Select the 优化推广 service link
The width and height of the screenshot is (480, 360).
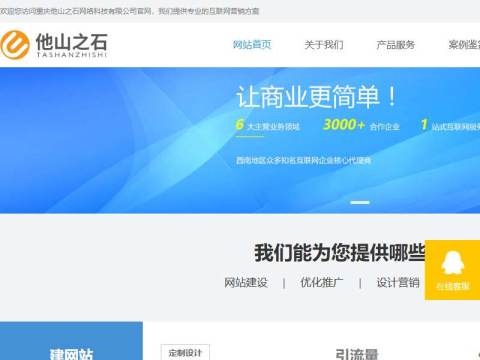point(322,282)
